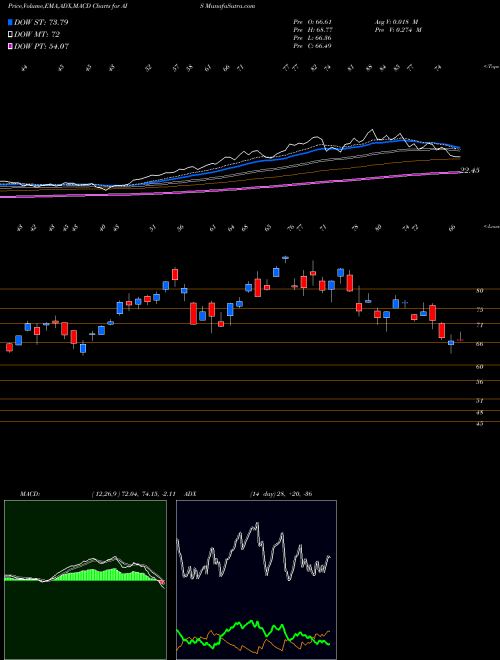Click the 71 price level label

[479, 325]
